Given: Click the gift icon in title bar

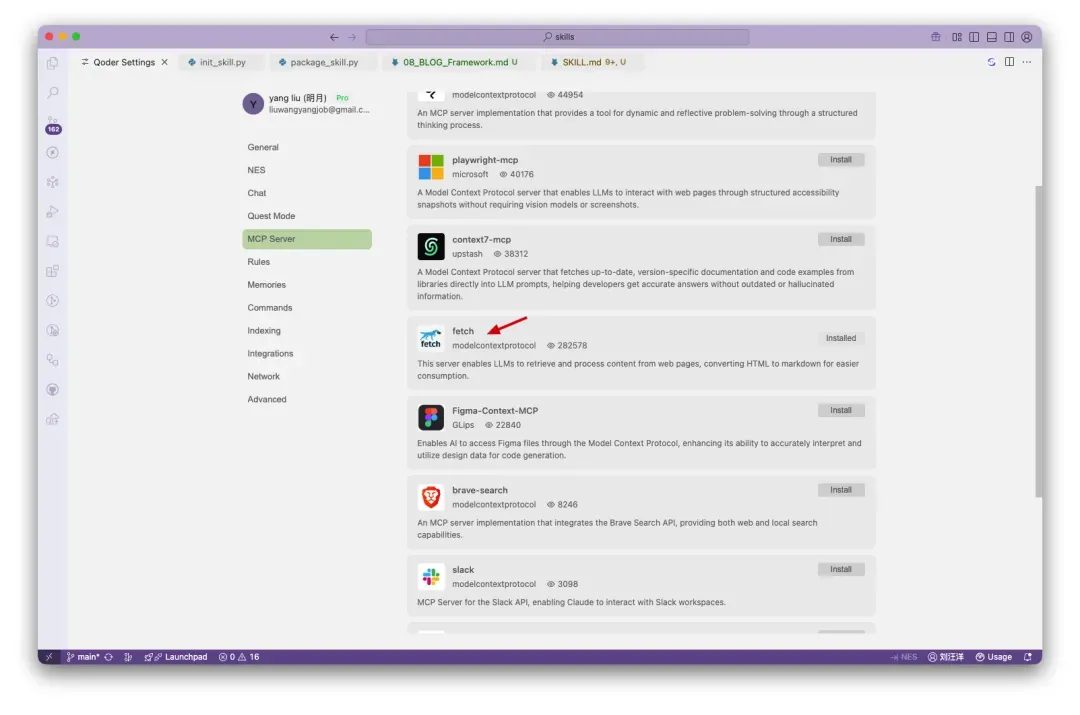Looking at the screenshot, I should pyautogui.click(x=935, y=37).
